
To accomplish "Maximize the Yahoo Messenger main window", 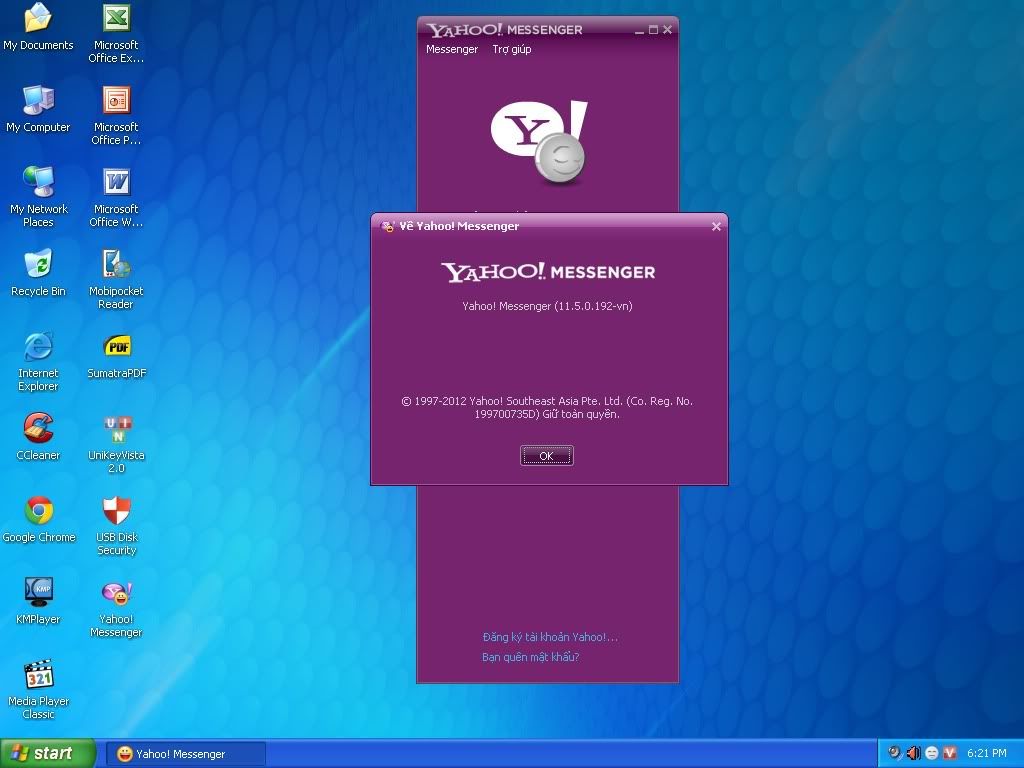I will 653,30.
